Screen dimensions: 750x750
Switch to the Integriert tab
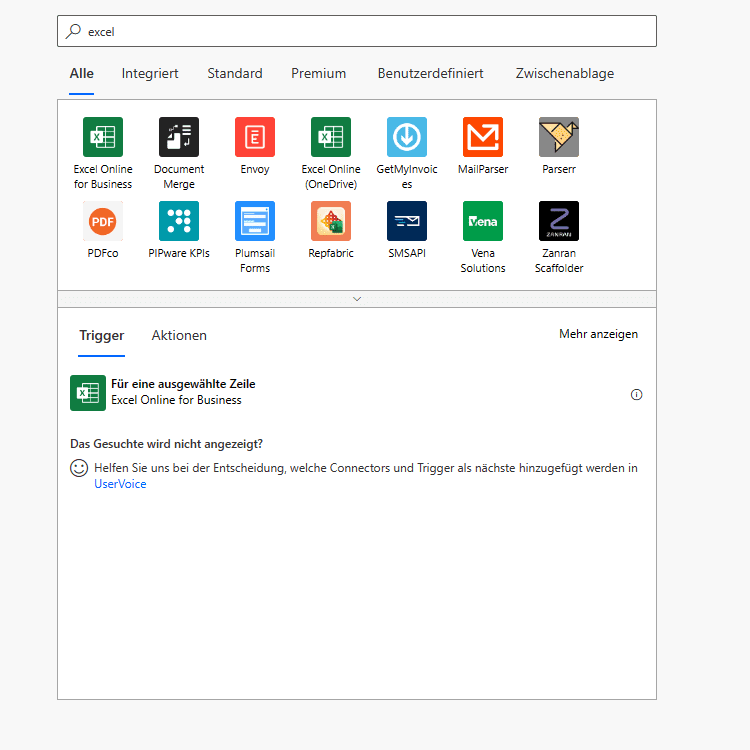pyautogui.click(x=150, y=74)
